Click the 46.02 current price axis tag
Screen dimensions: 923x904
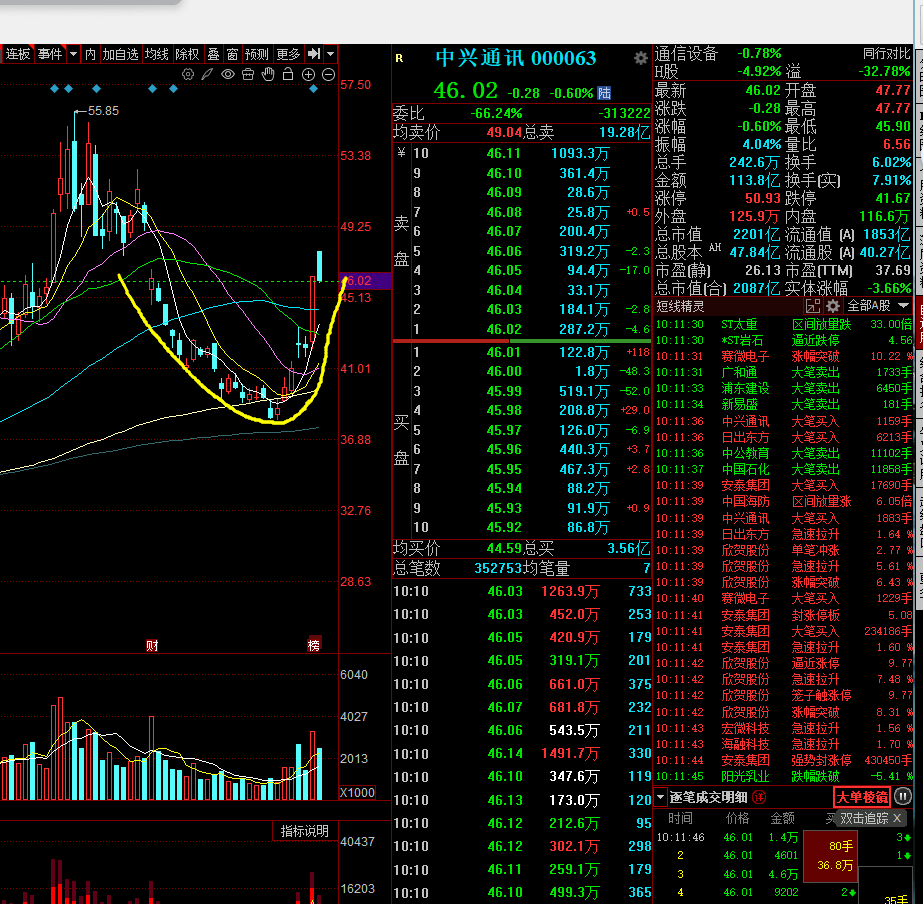tap(365, 281)
